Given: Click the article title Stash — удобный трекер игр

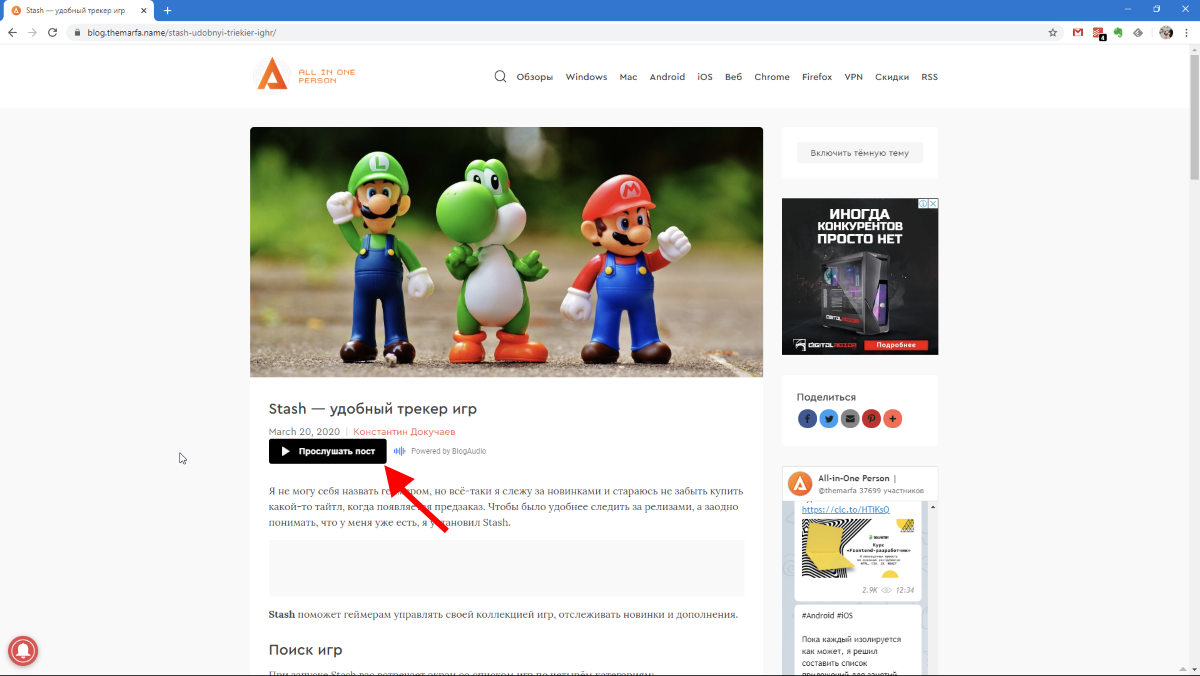Looking at the screenshot, I should click(x=373, y=408).
